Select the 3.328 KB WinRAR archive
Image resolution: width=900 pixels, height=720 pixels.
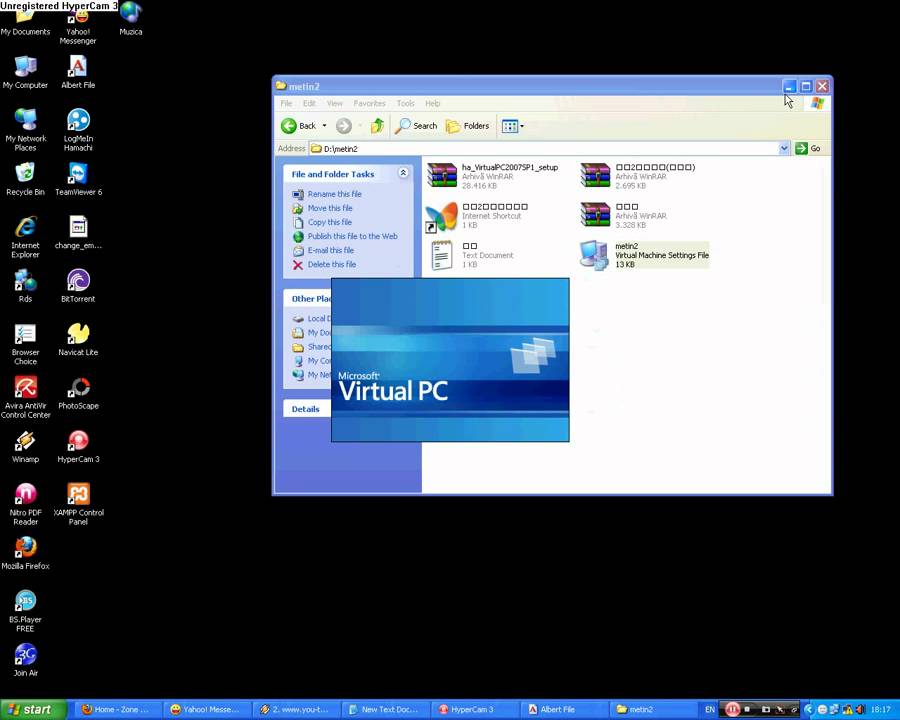pos(623,215)
